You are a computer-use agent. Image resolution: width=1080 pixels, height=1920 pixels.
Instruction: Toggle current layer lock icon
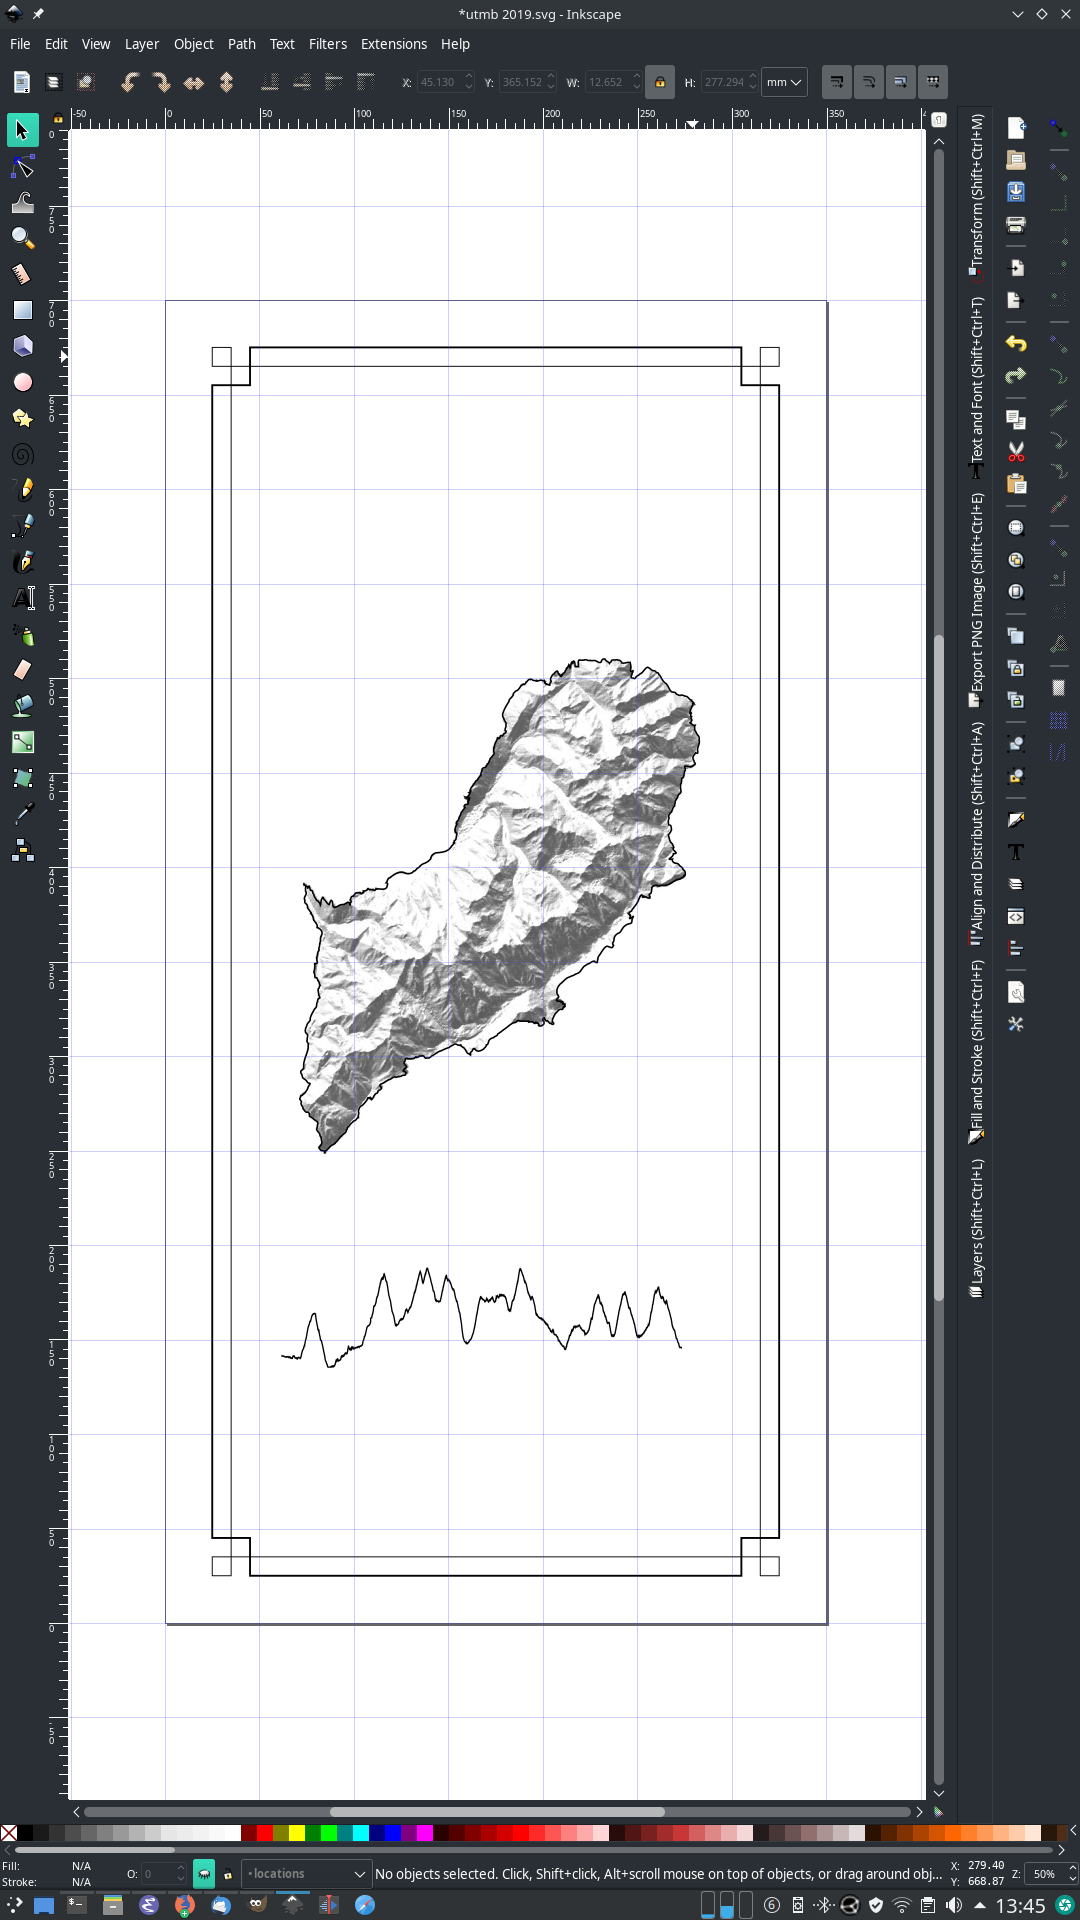[228, 1874]
